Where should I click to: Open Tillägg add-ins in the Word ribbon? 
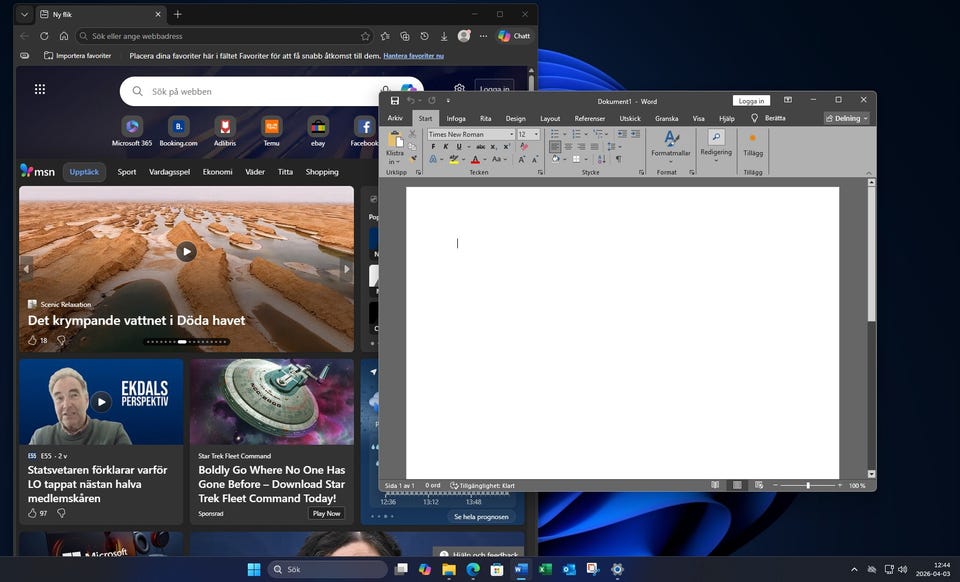coord(752,144)
